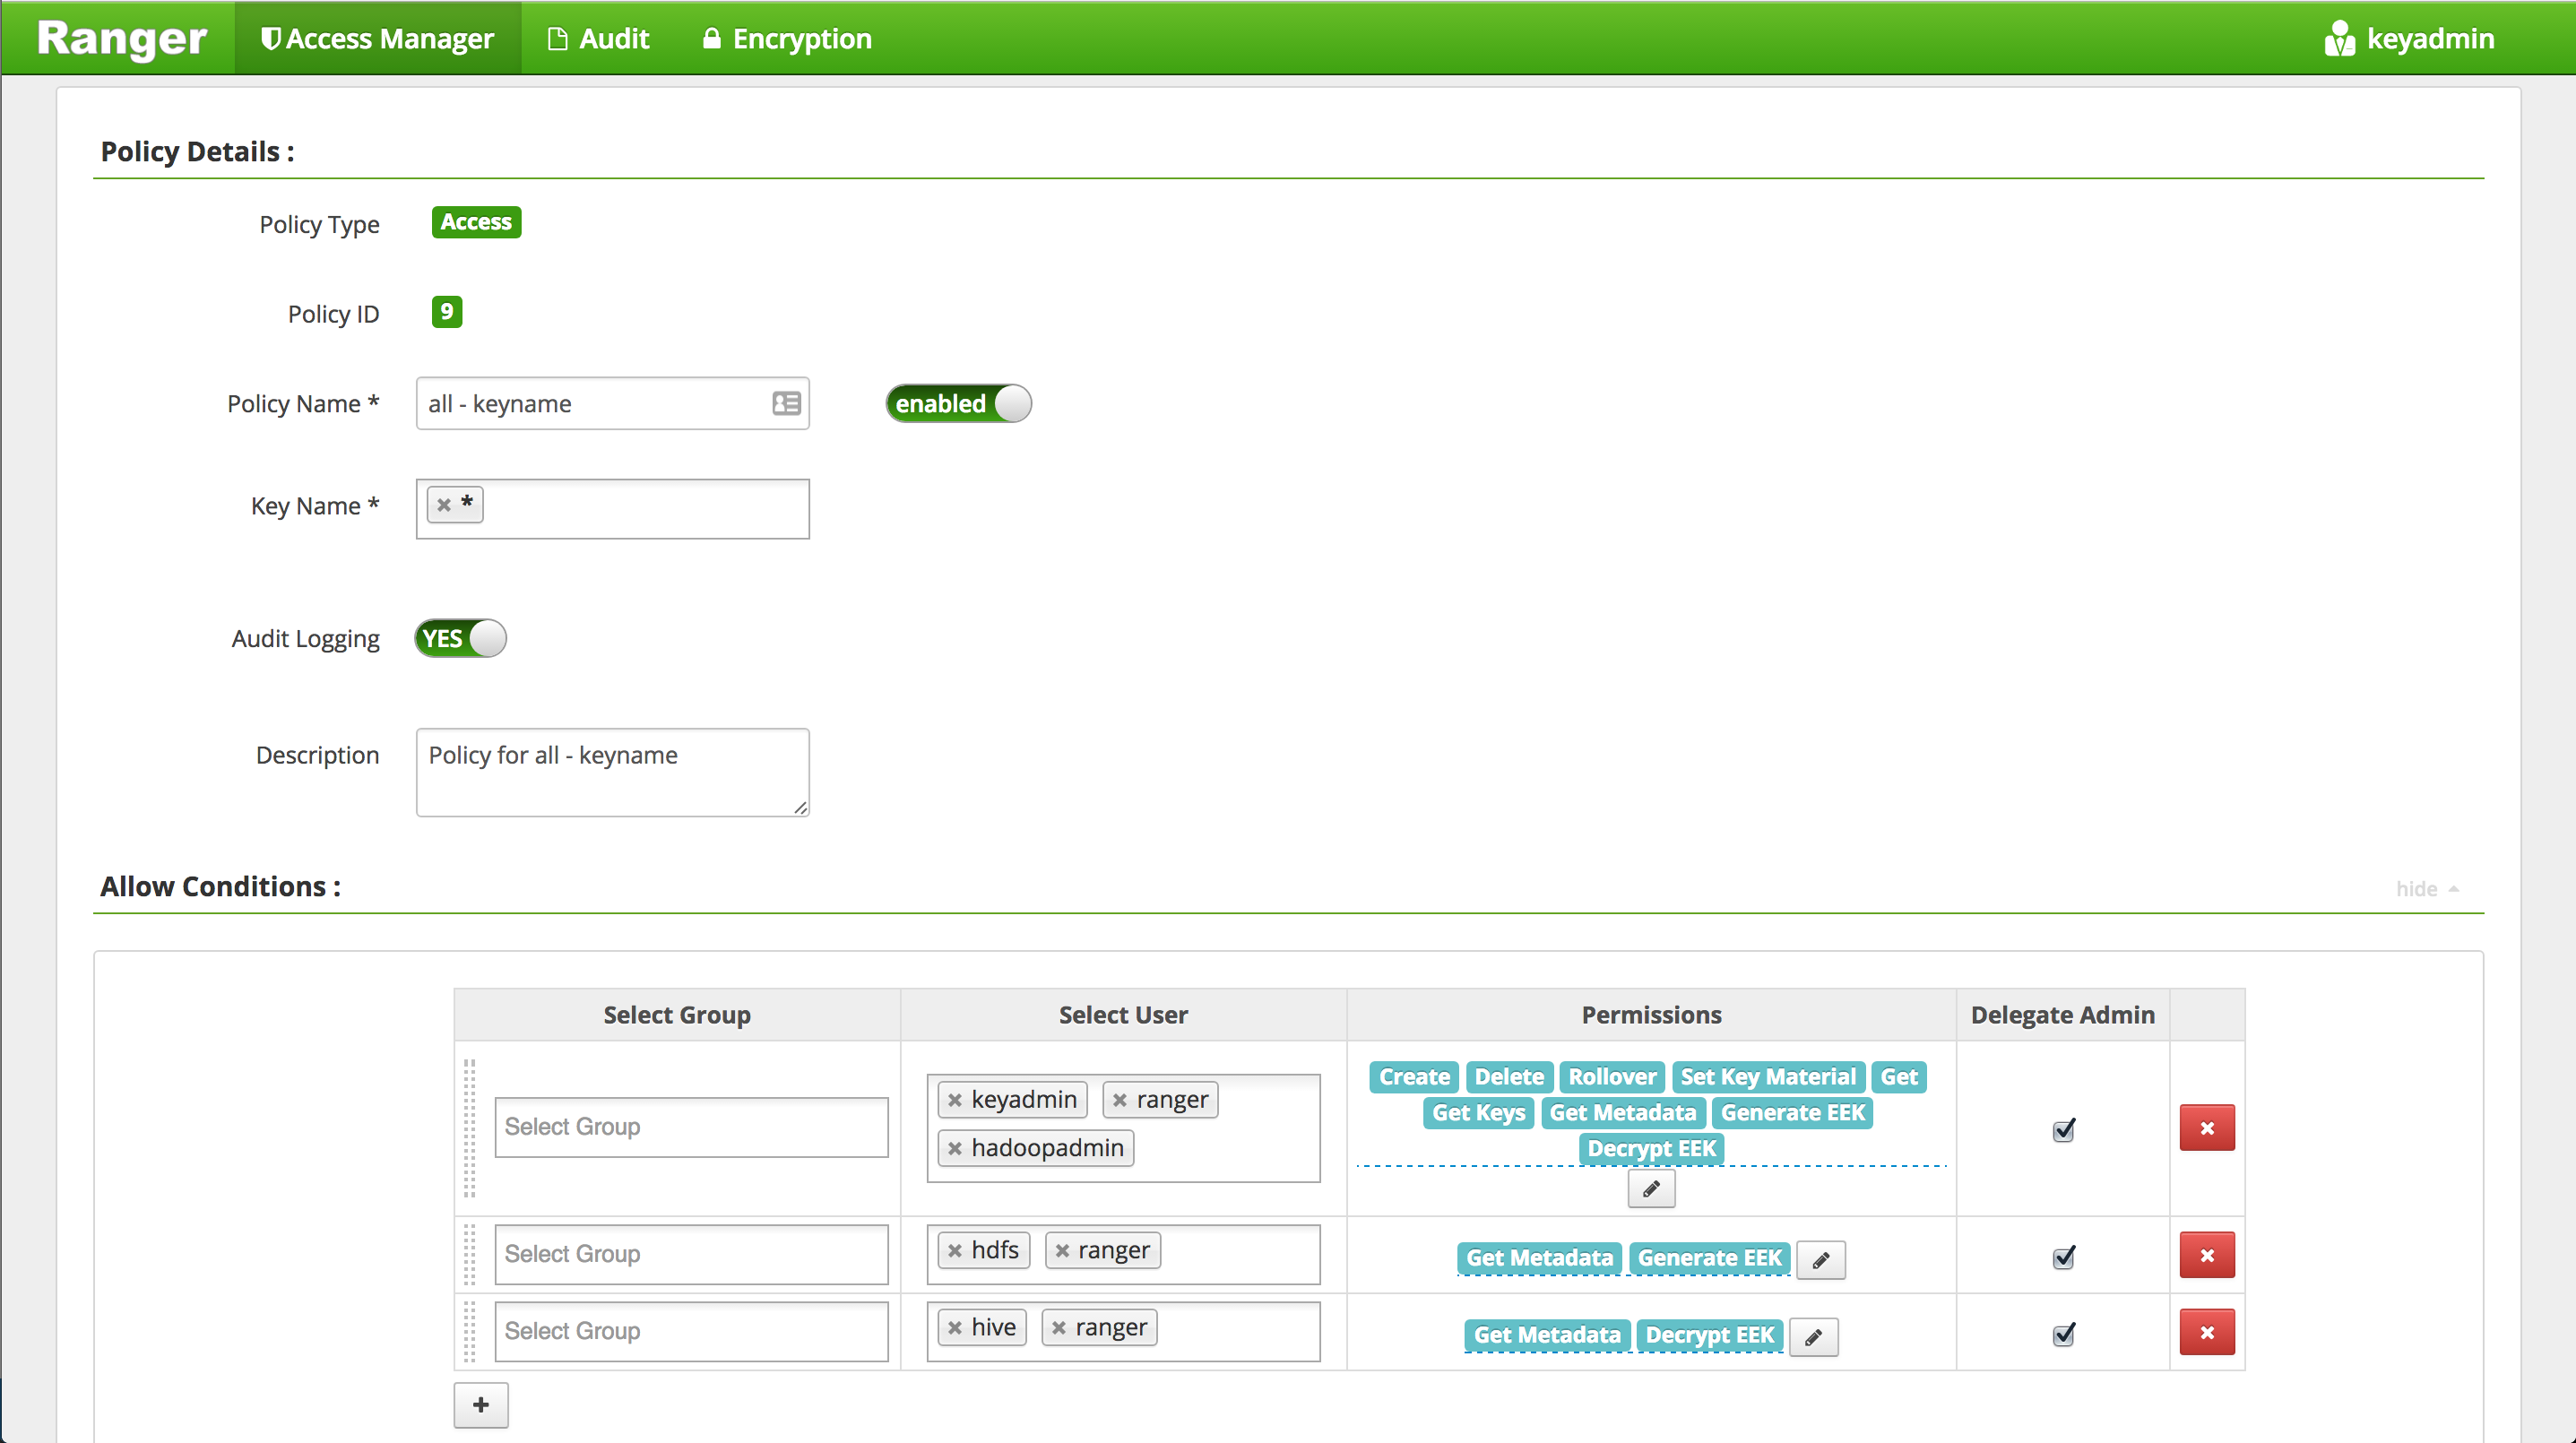Collapse Allow Conditions with hide link

(2426, 889)
